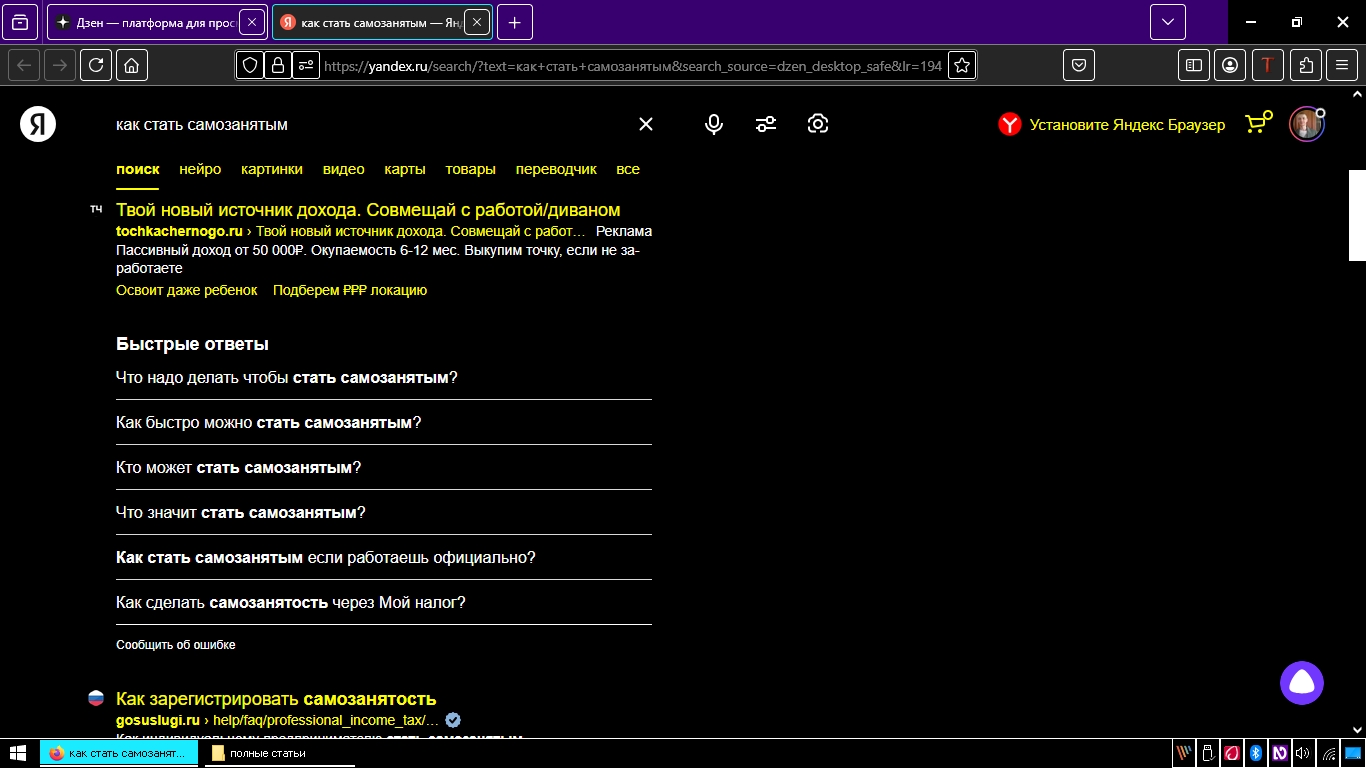
Task: Select the поиск tab
Action: coord(138,169)
